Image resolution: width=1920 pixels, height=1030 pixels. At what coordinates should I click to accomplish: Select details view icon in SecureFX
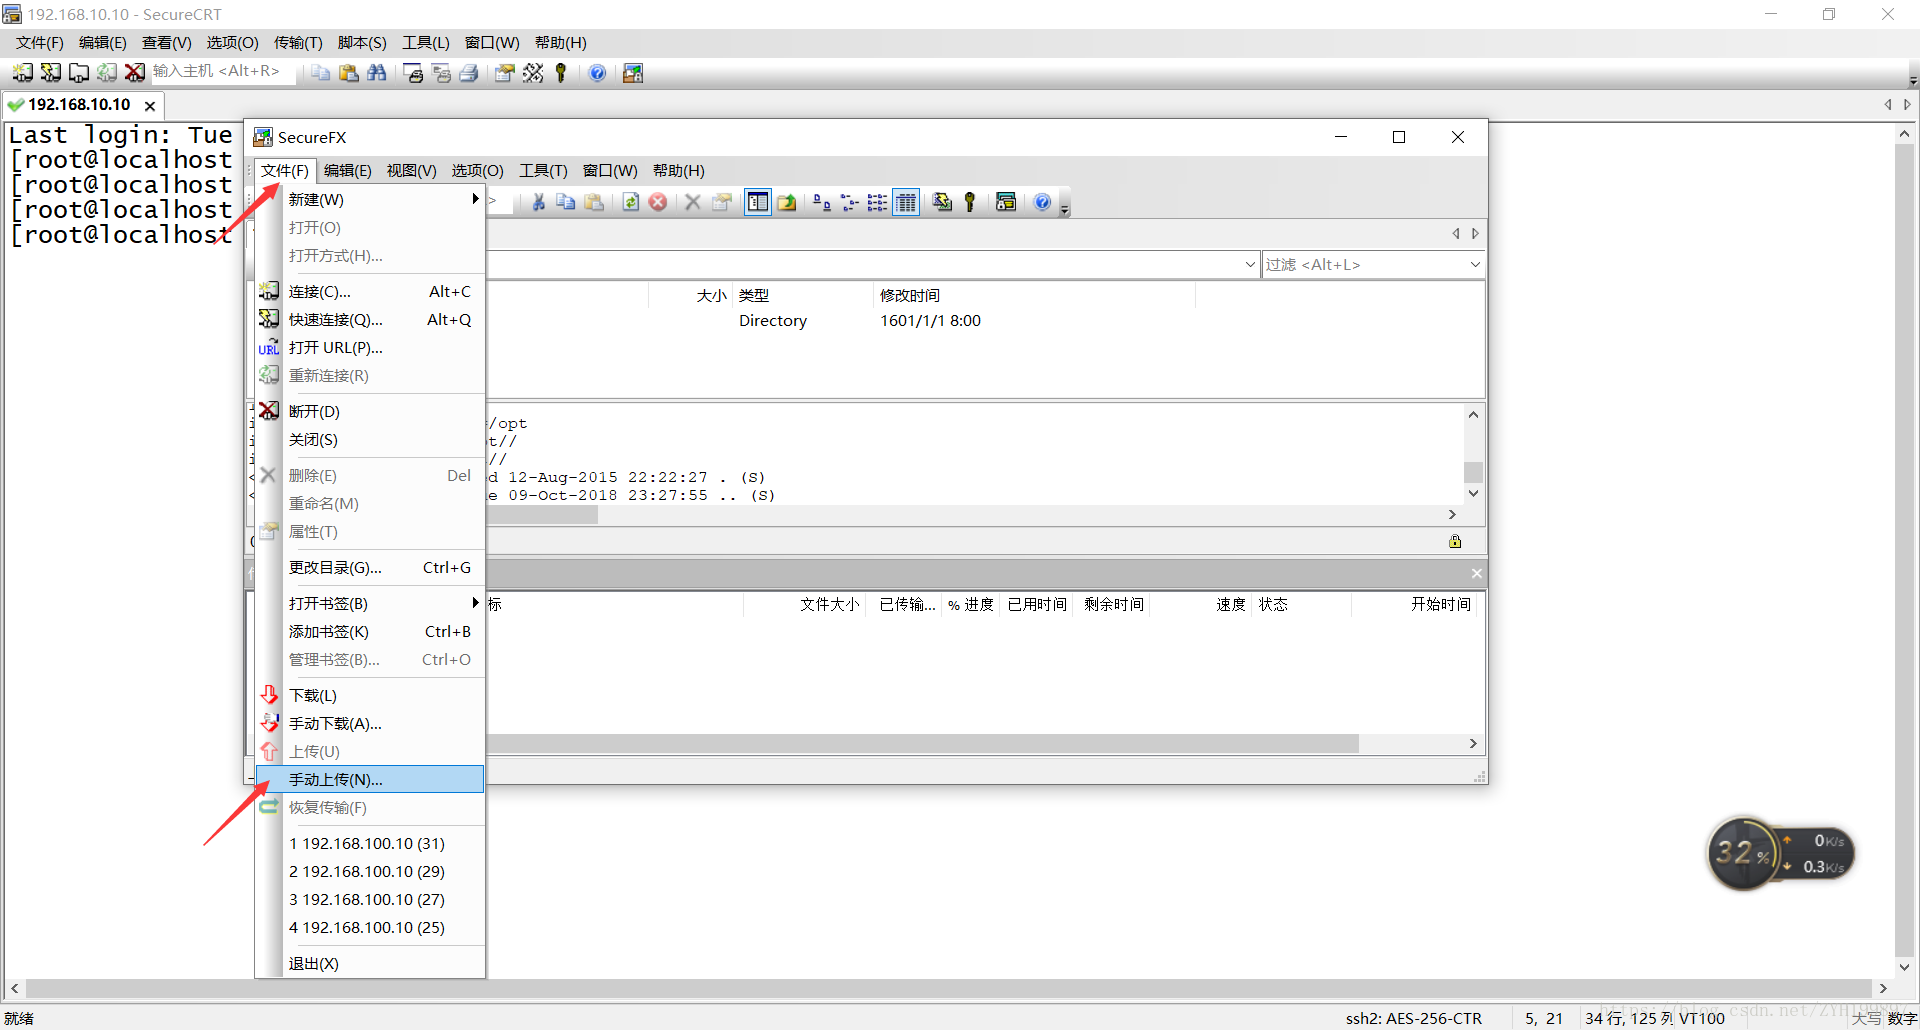click(x=906, y=202)
